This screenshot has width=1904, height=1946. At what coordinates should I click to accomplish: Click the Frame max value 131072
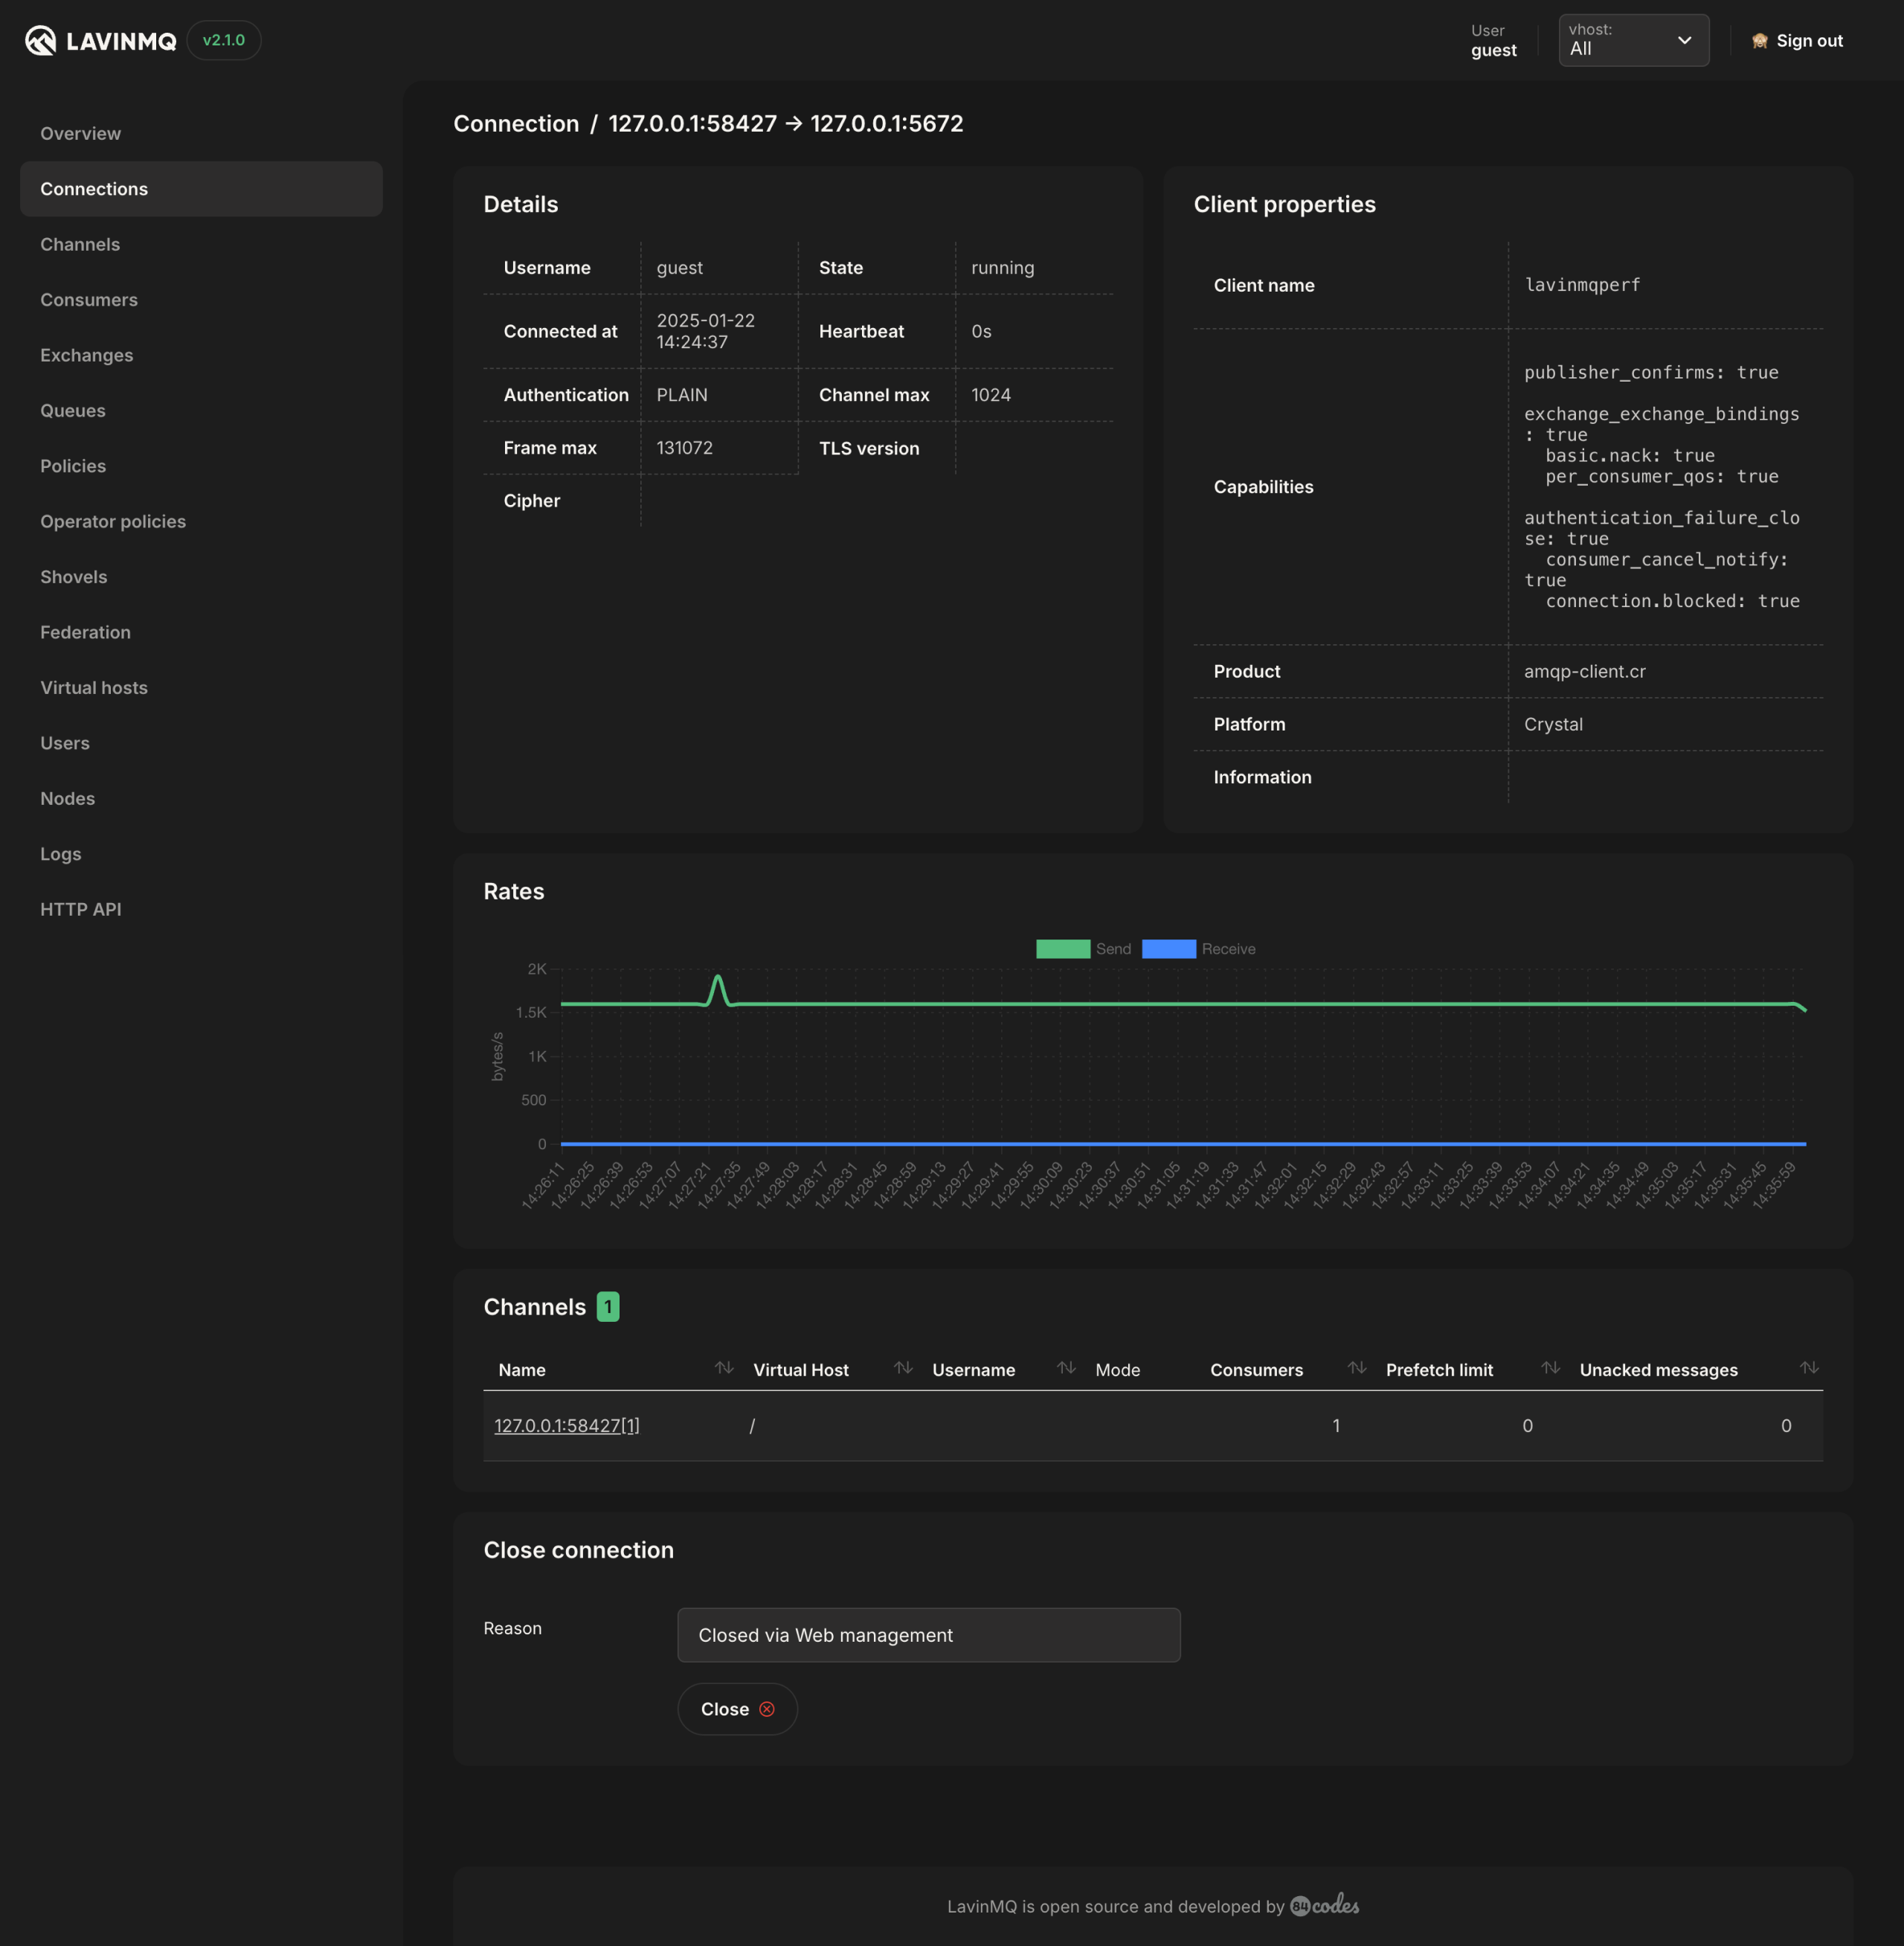pyautogui.click(x=684, y=448)
